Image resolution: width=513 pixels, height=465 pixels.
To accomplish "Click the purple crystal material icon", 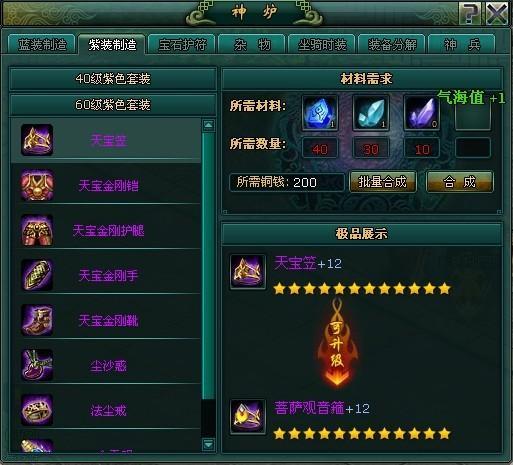I will point(422,113).
